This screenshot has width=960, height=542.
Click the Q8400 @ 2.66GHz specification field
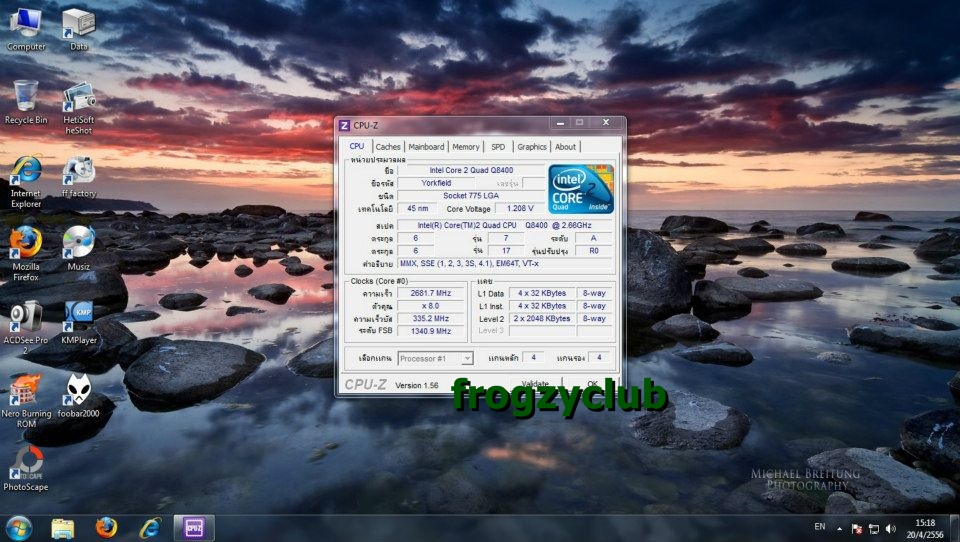click(x=504, y=225)
